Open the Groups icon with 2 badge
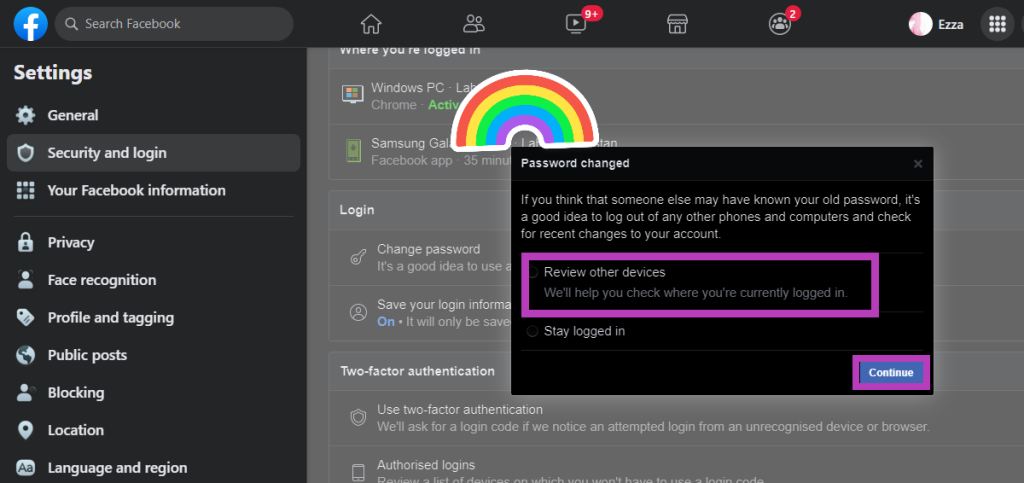Screen dimensions: 1024x483 point(780,24)
